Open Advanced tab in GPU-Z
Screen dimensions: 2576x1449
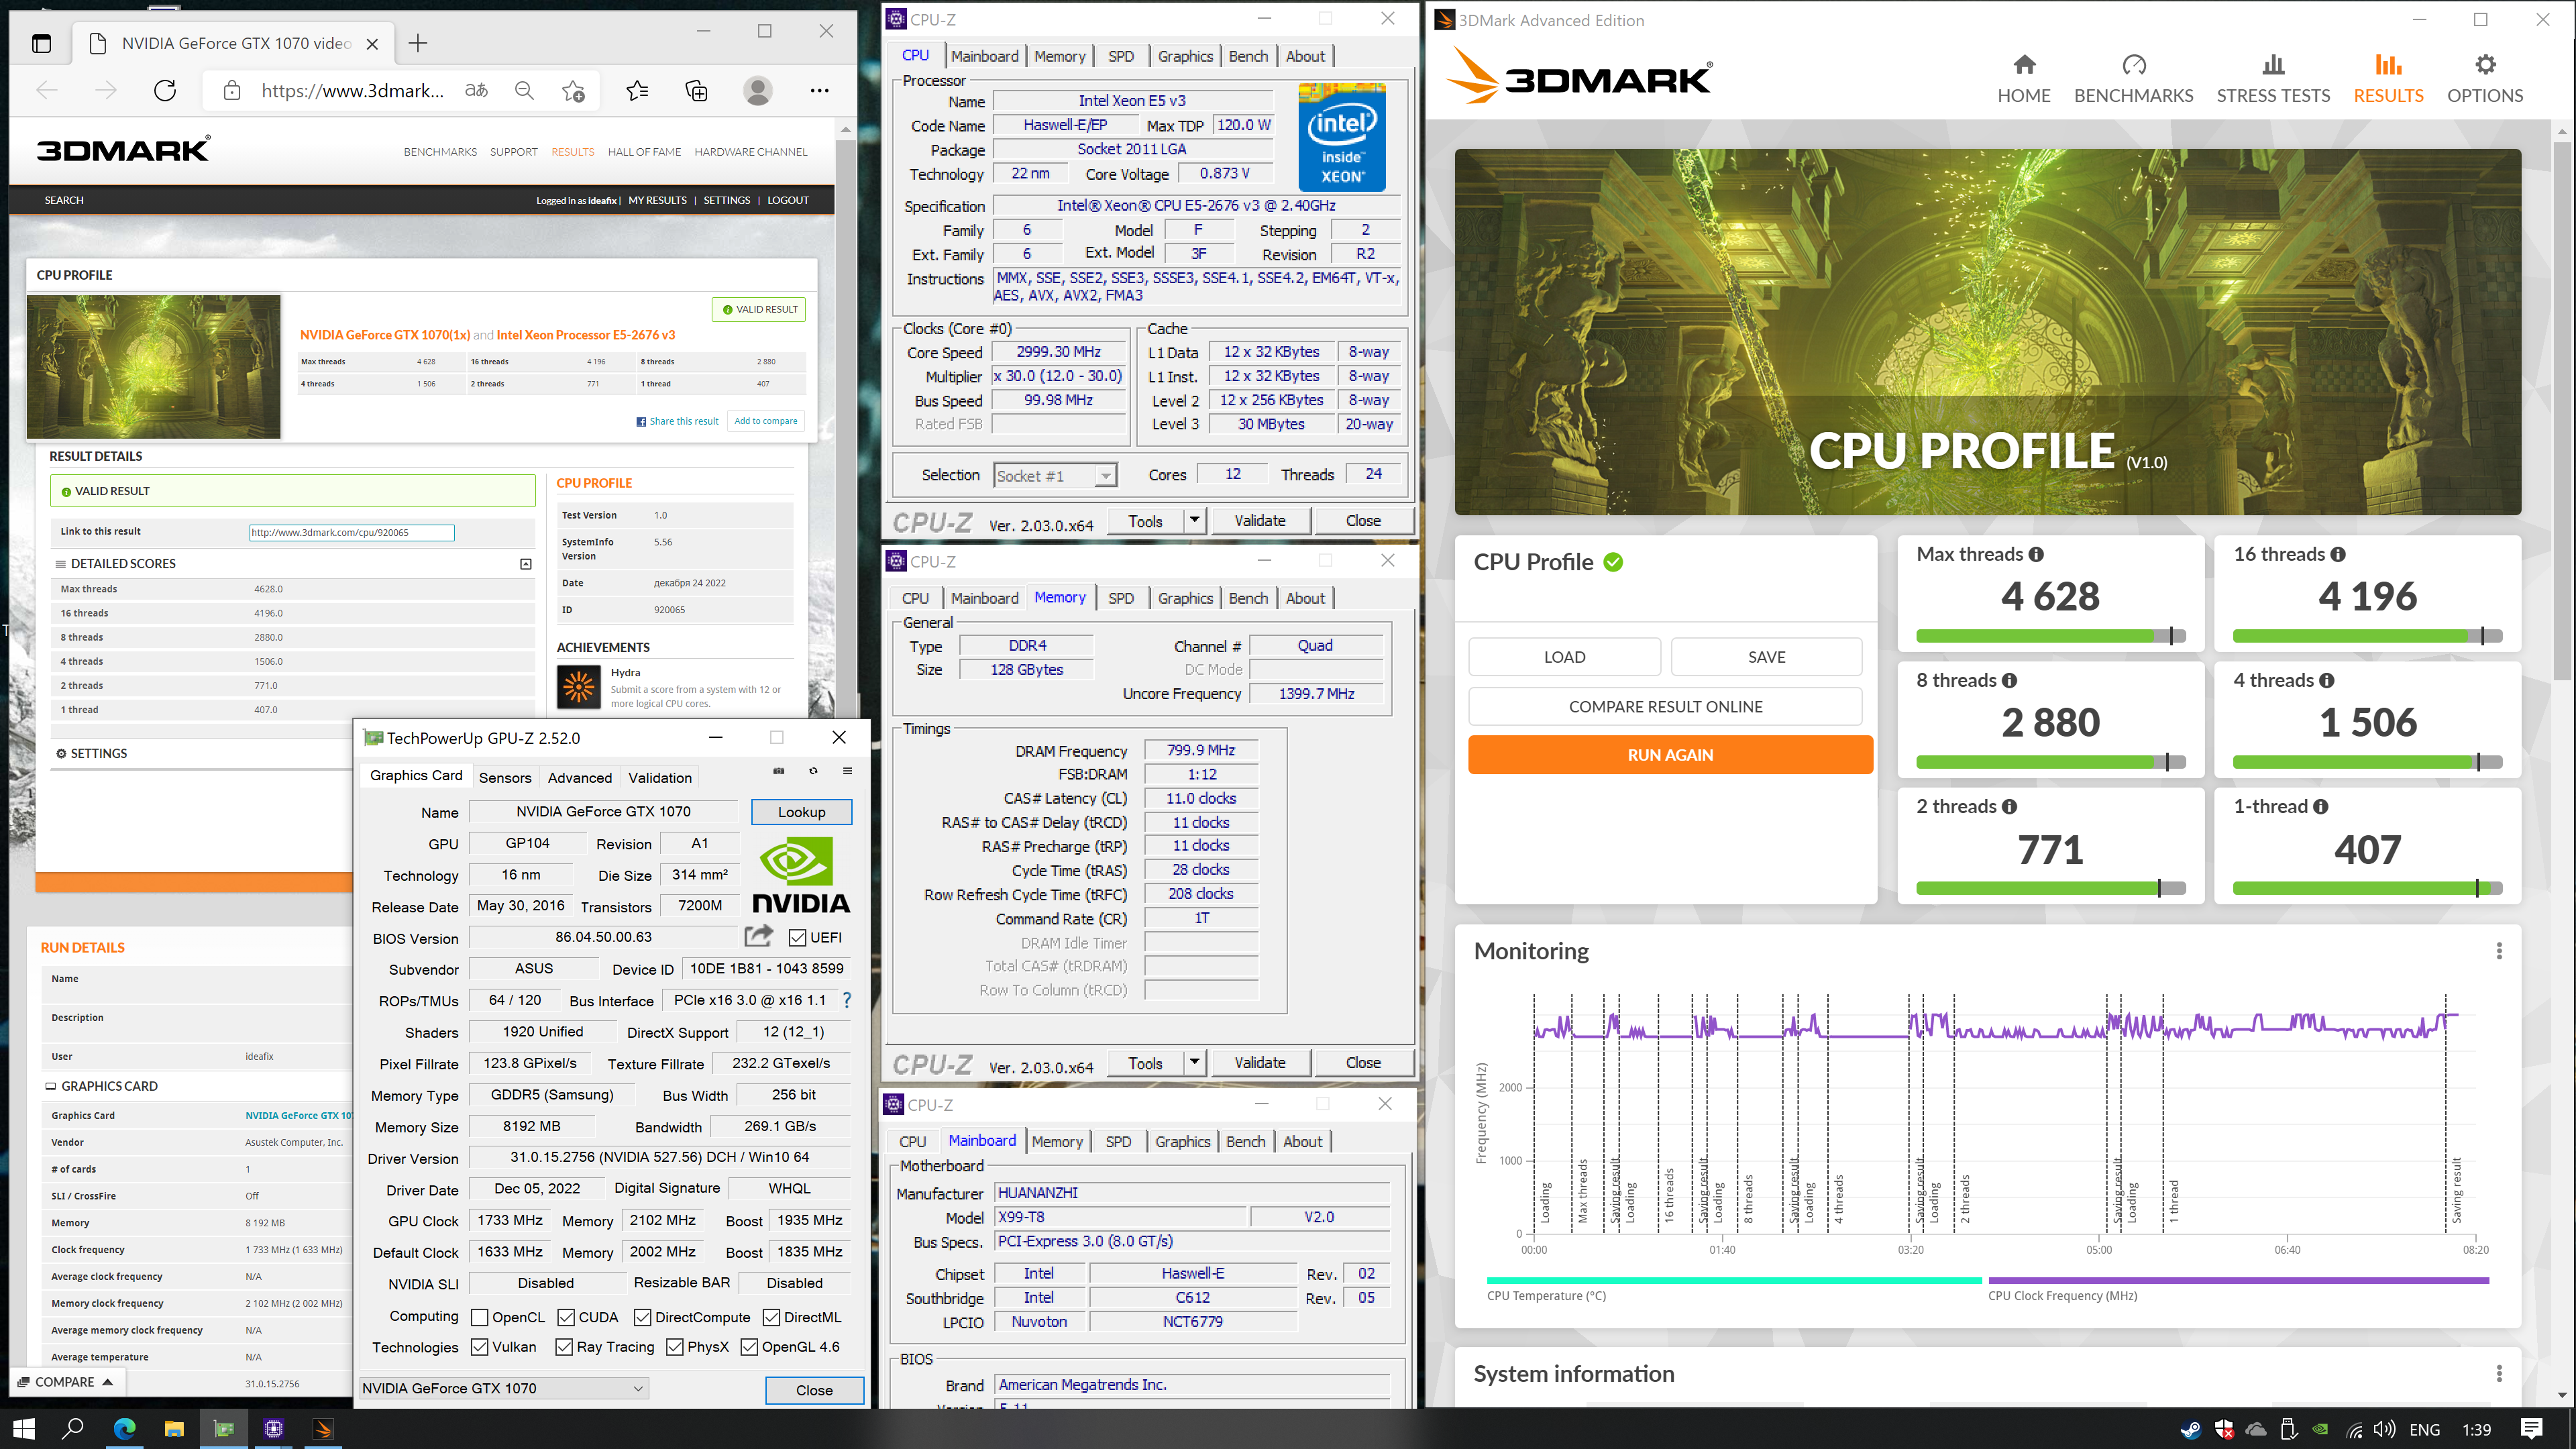(x=580, y=777)
